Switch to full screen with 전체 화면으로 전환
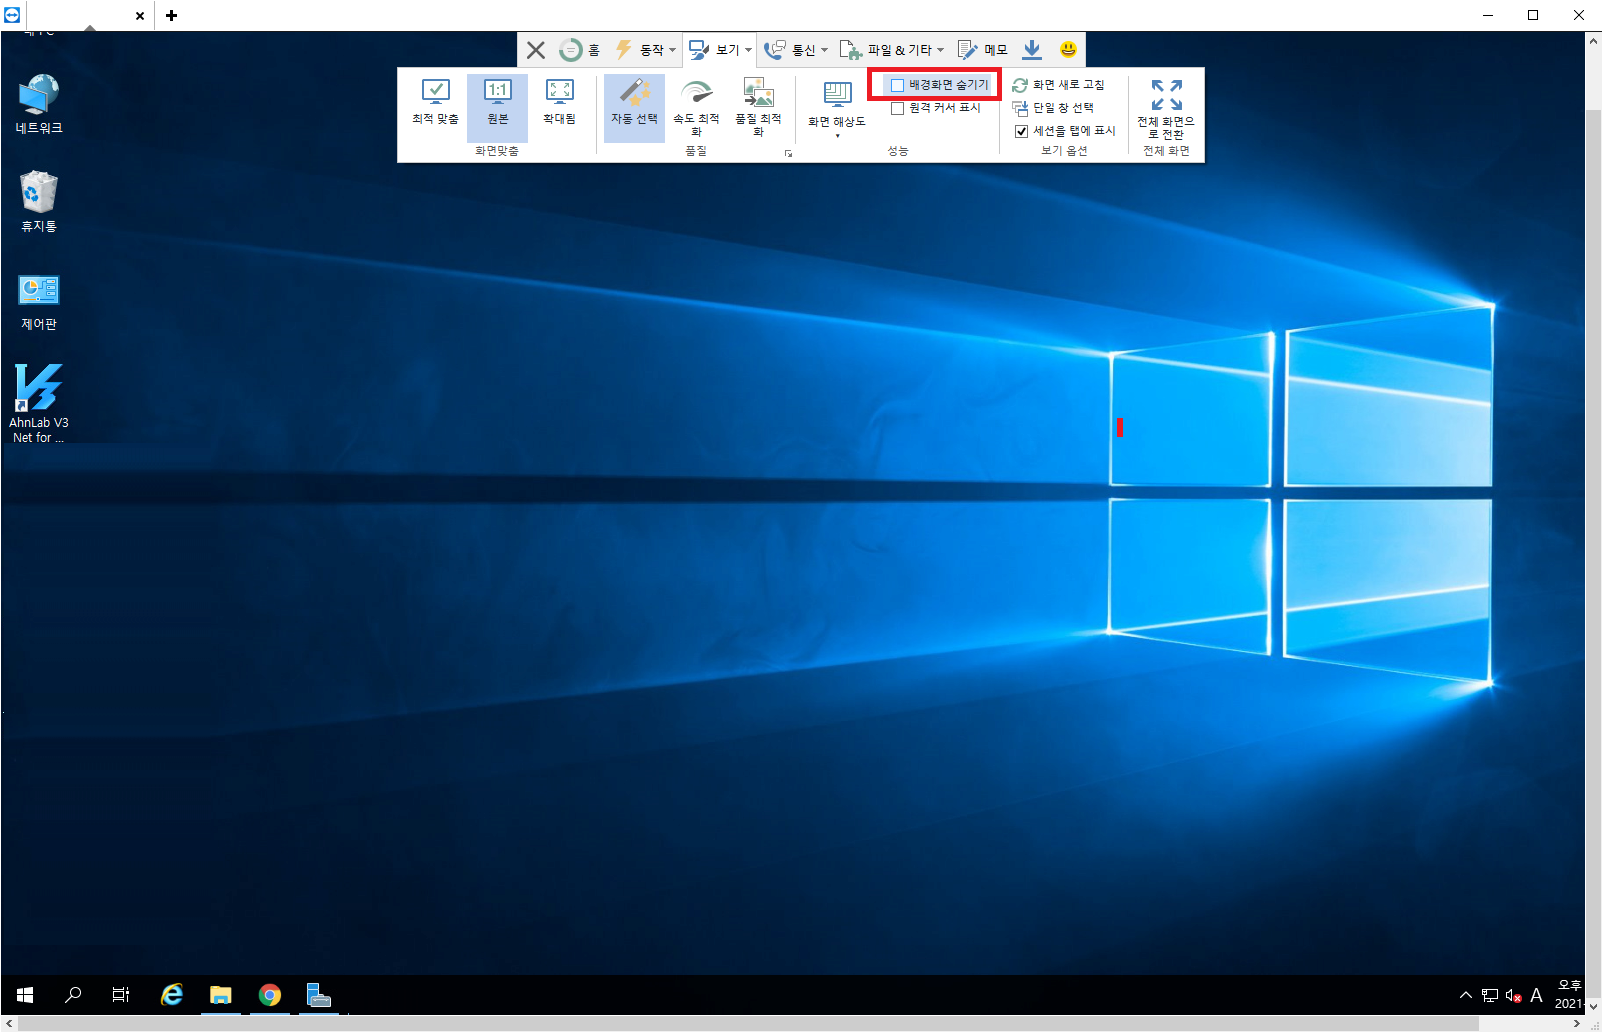This screenshot has height=1033, width=1603. (1166, 108)
